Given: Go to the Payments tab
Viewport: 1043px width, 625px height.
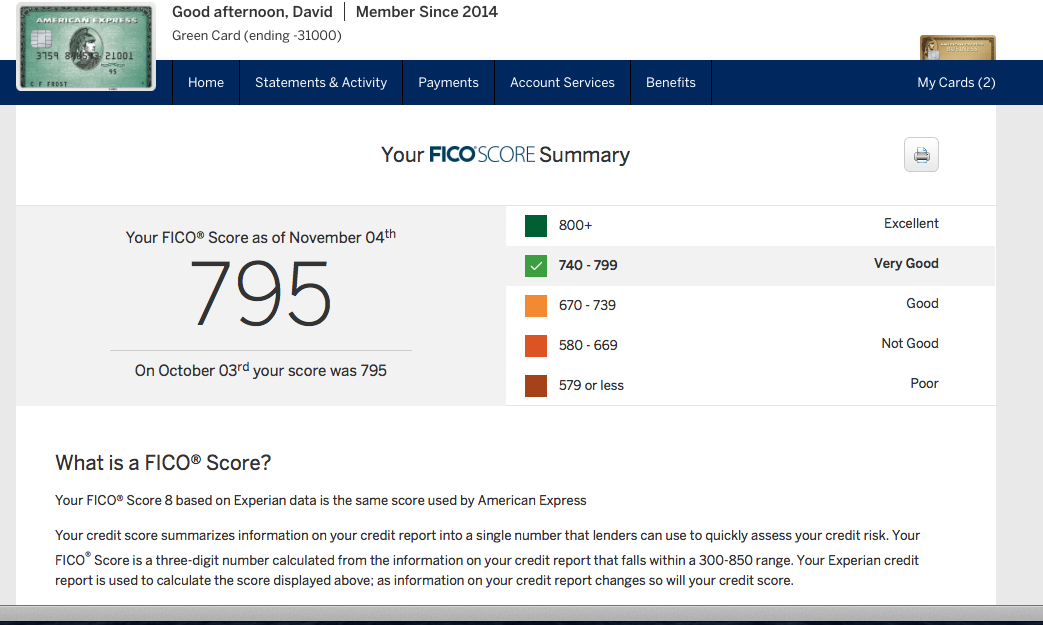Looking at the screenshot, I should 448,83.
